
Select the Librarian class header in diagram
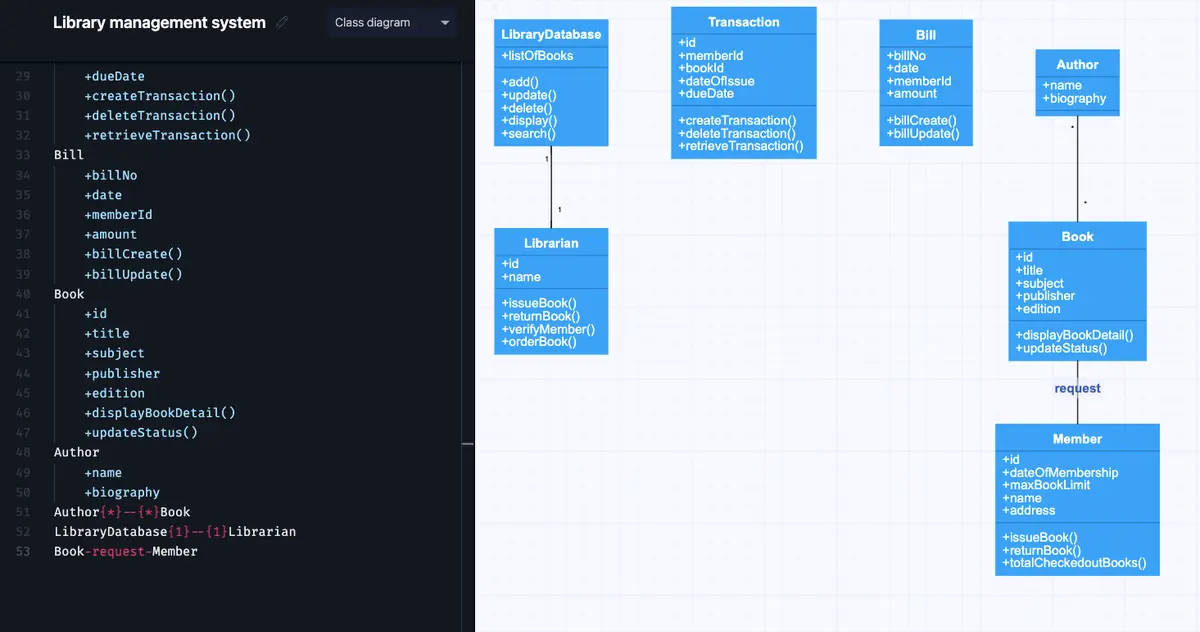pyautogui.click(x=551, y=242)
